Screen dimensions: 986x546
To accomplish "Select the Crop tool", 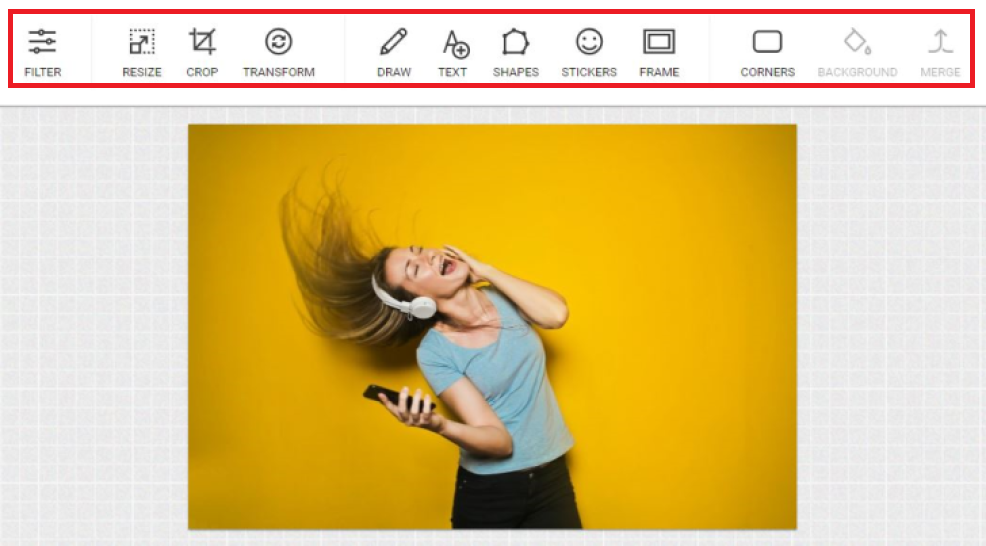I will click(202, 53).
